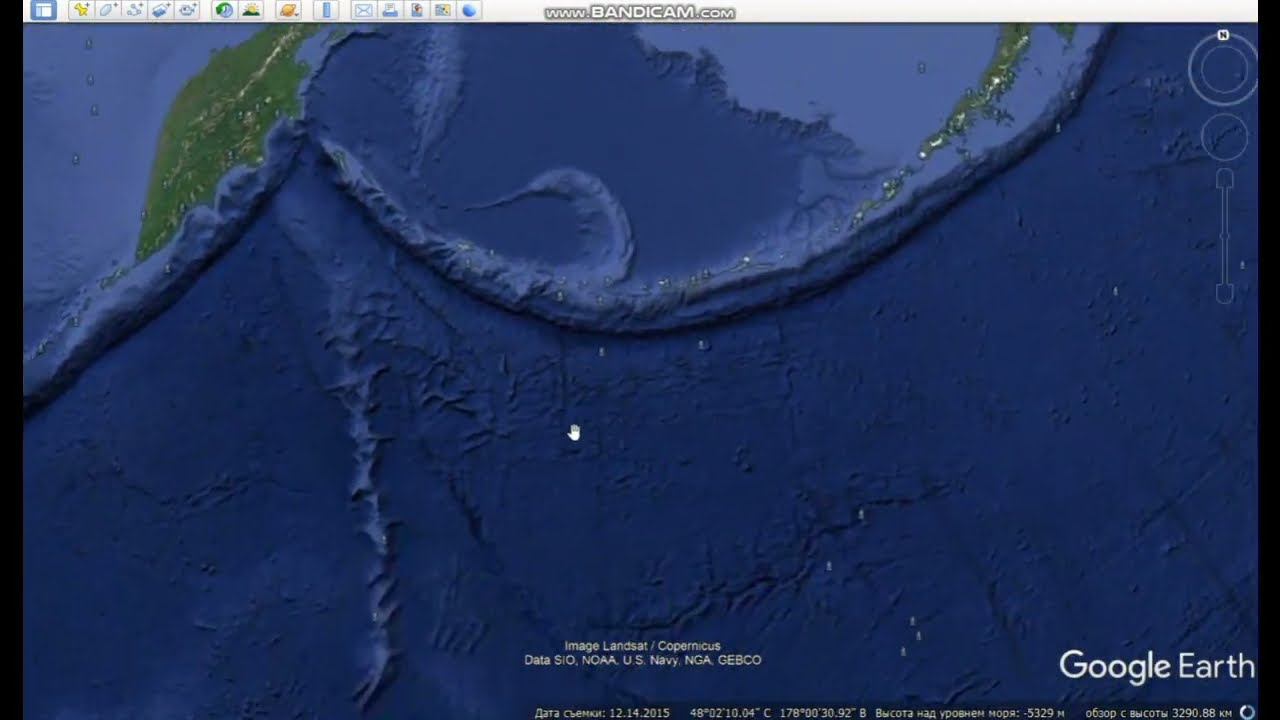Email the current view
The width and height of the screenshot is (1280, 720).
(x=363, y=10)
